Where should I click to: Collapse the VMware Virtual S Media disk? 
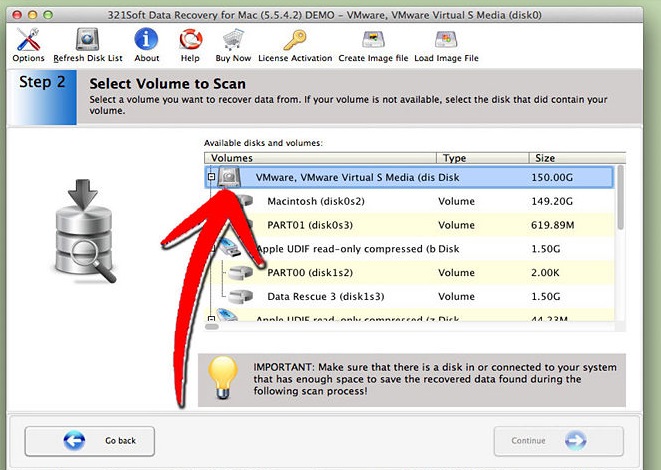click(212, 177)
